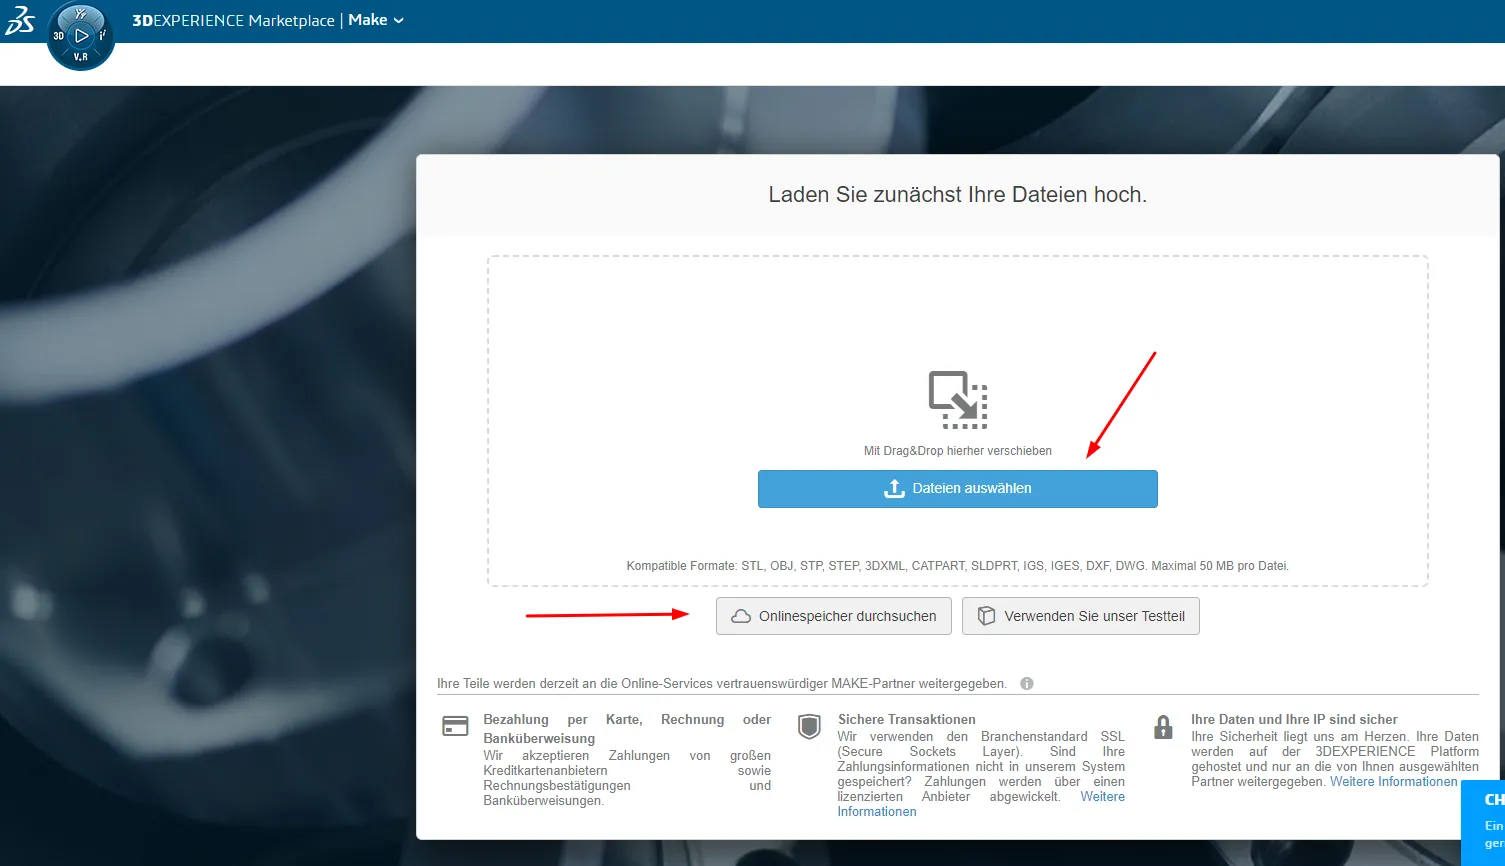Select the compass west 3D quadrant
Screen dimensions: 1505x866
[59, 36]
